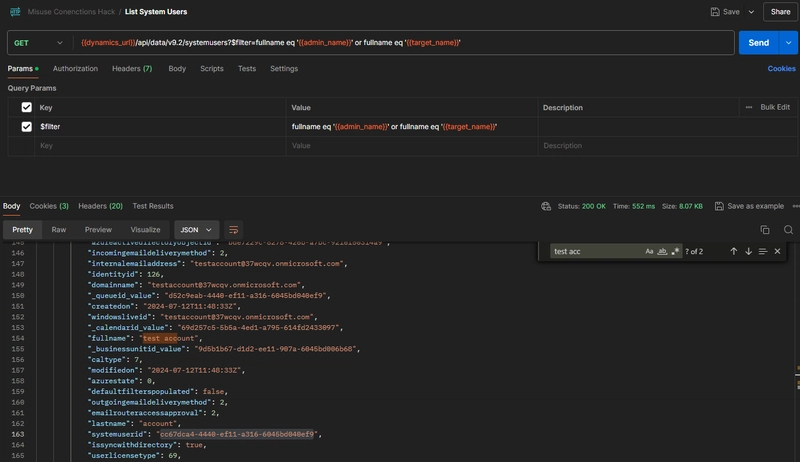
Task: Open the JSON format dropdown
Action: tap(196, 229)
